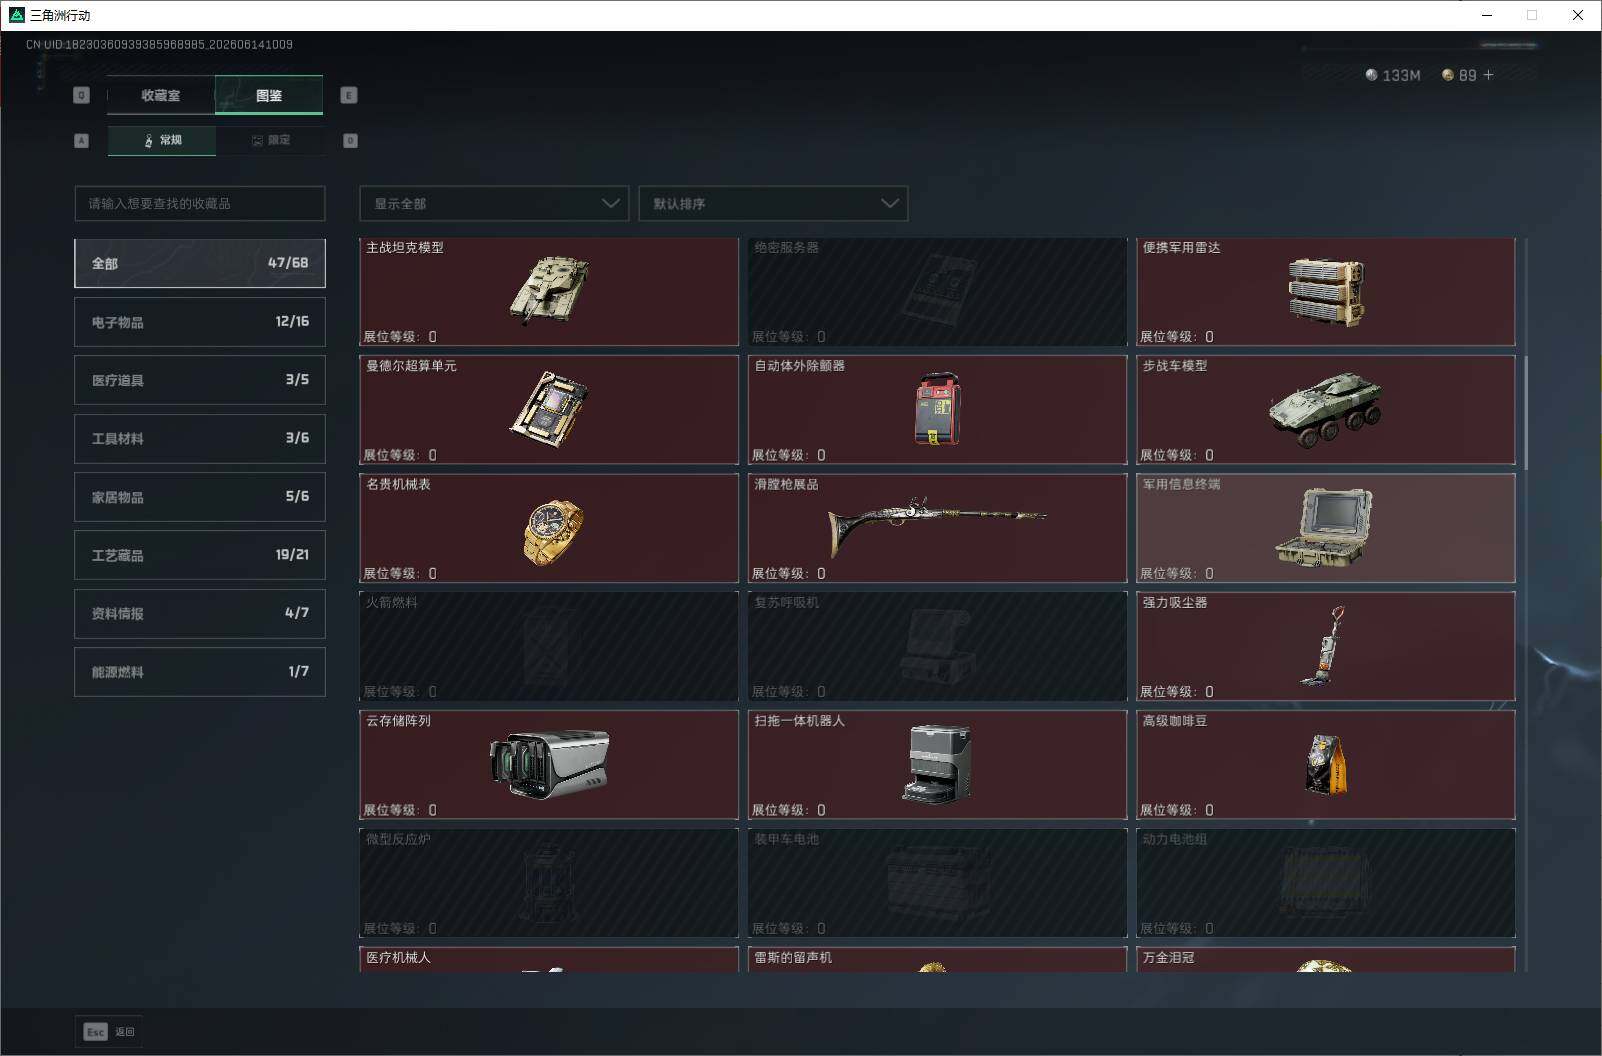This screenshot has height=1056, width=1602.
Task: Click the Q key hint icon
Action: (x=82, y=95)
